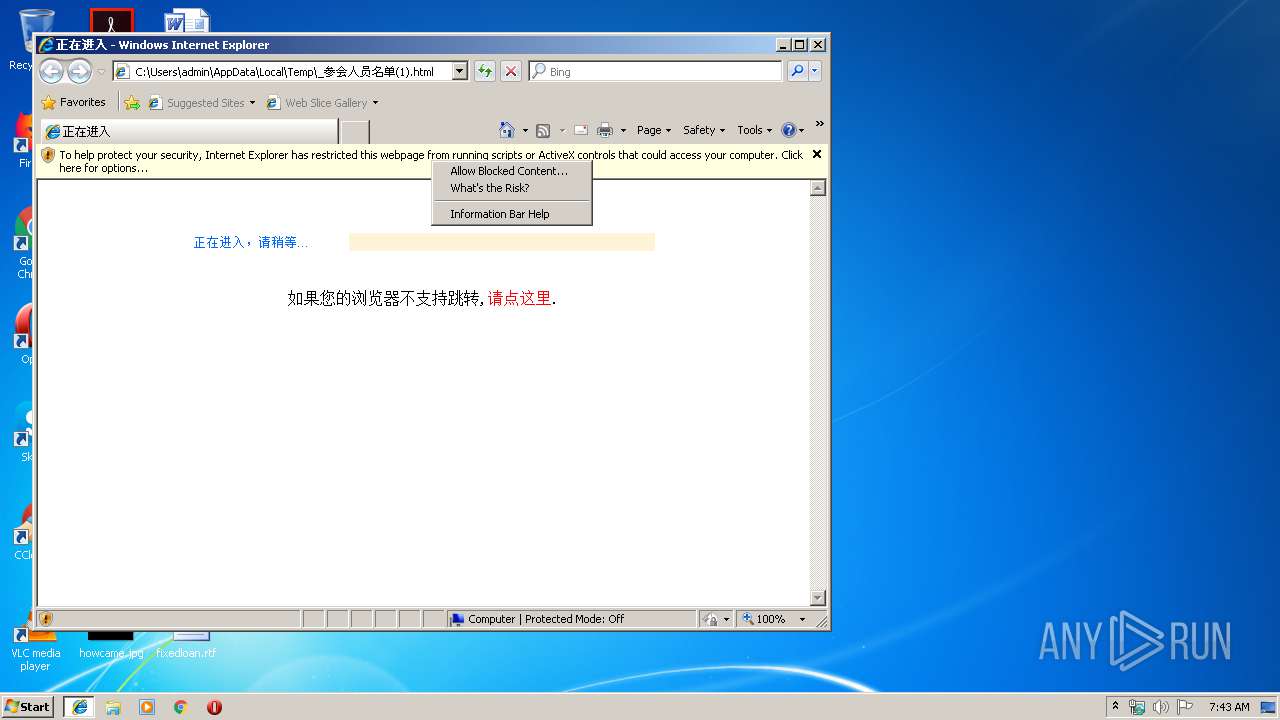This screenshot has height=720, width=1280.
Task: Select howcame.jpg desktop file
Action: pos(111,645)
